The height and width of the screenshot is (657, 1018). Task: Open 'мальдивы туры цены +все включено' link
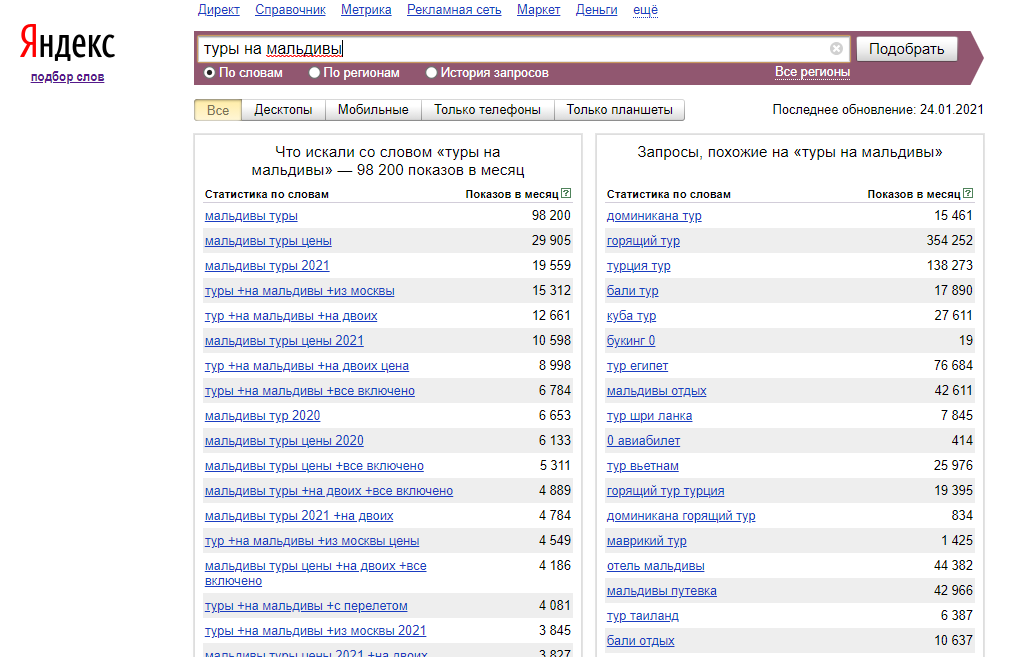314,466
